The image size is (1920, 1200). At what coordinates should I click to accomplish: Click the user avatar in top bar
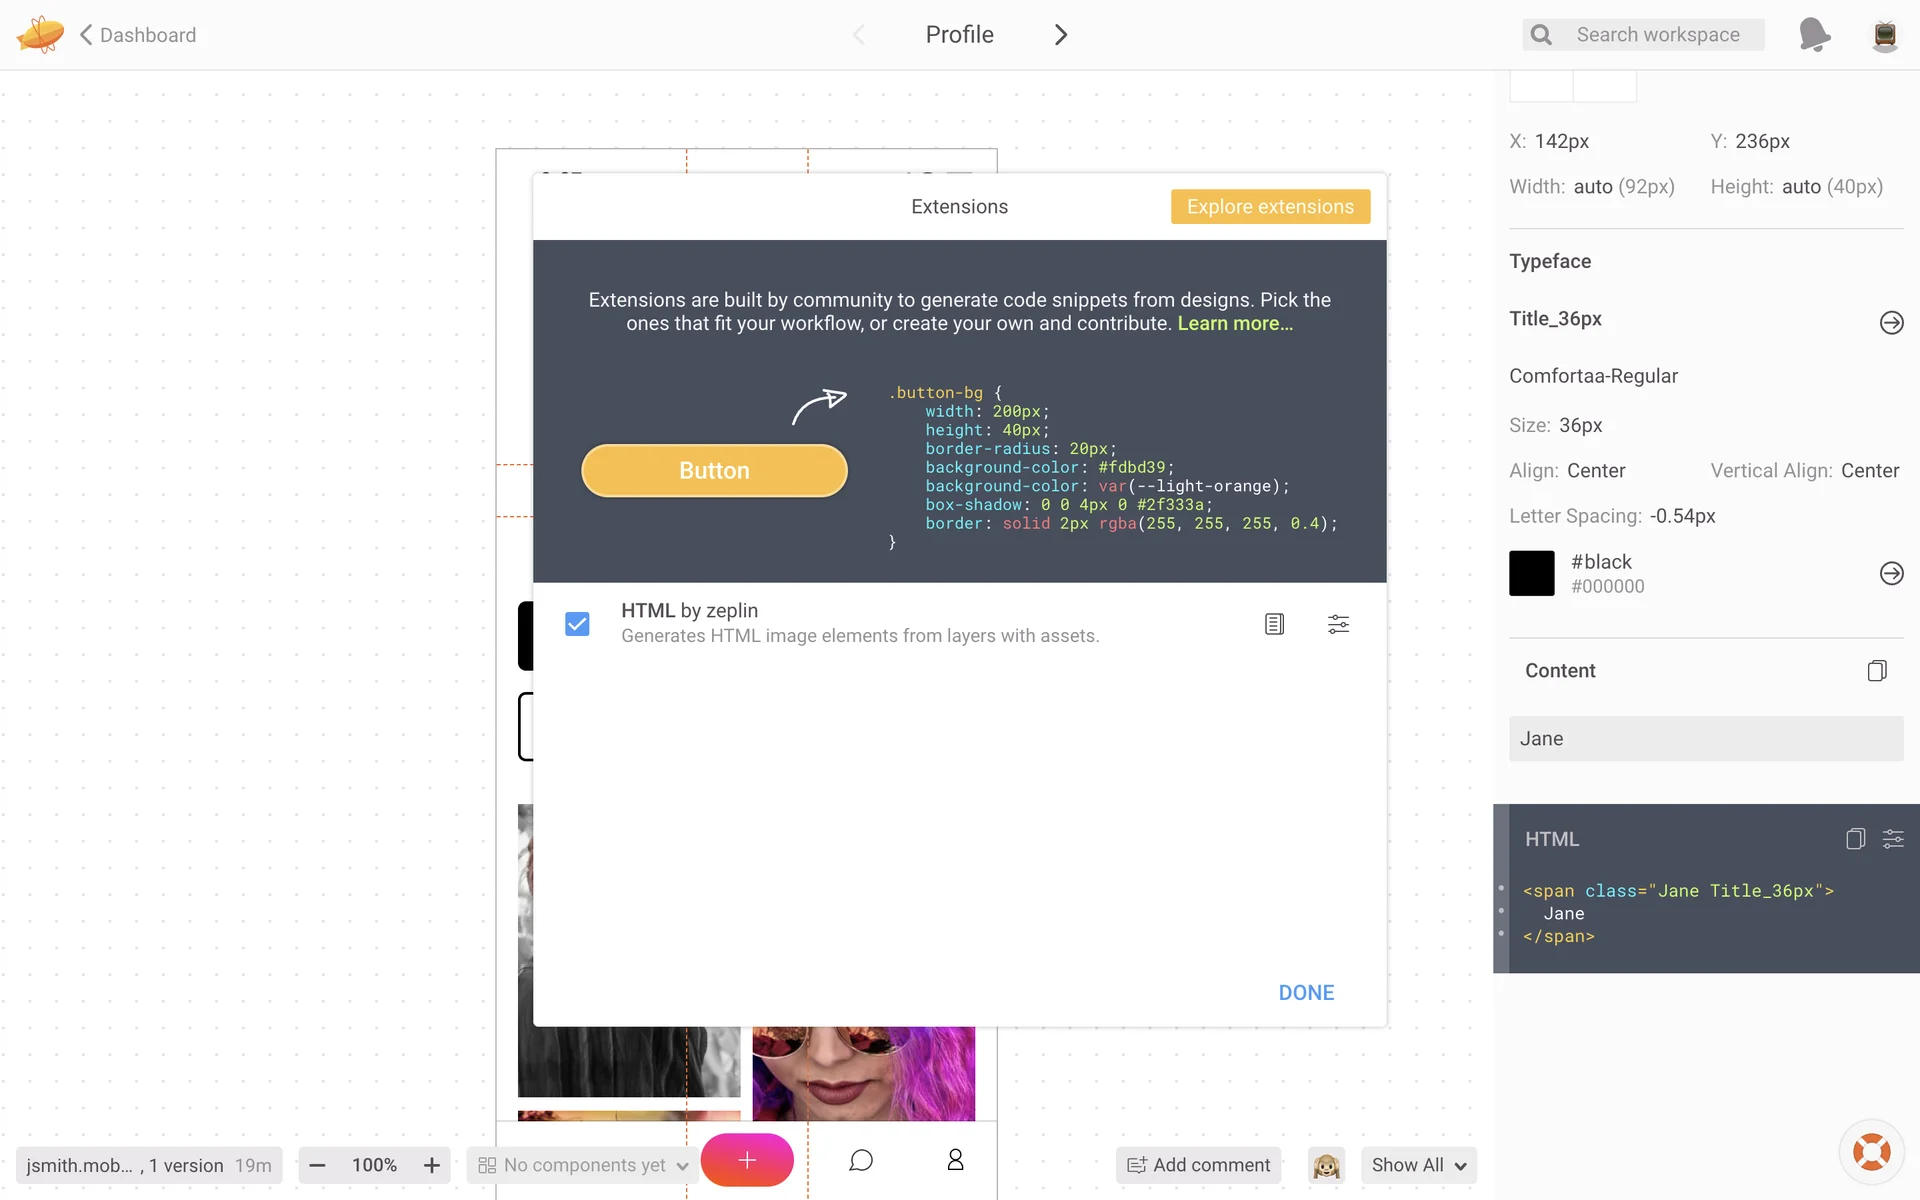(1884, 35)
